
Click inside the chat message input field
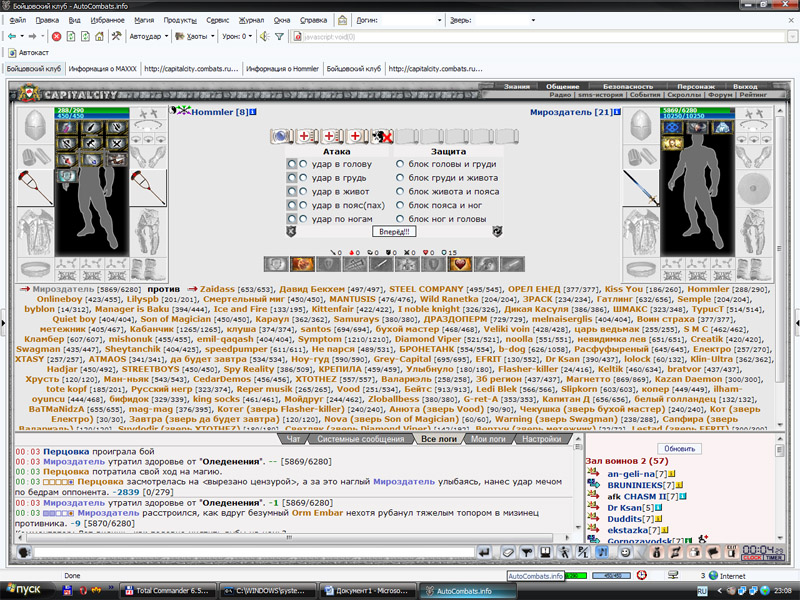(254, 552)
